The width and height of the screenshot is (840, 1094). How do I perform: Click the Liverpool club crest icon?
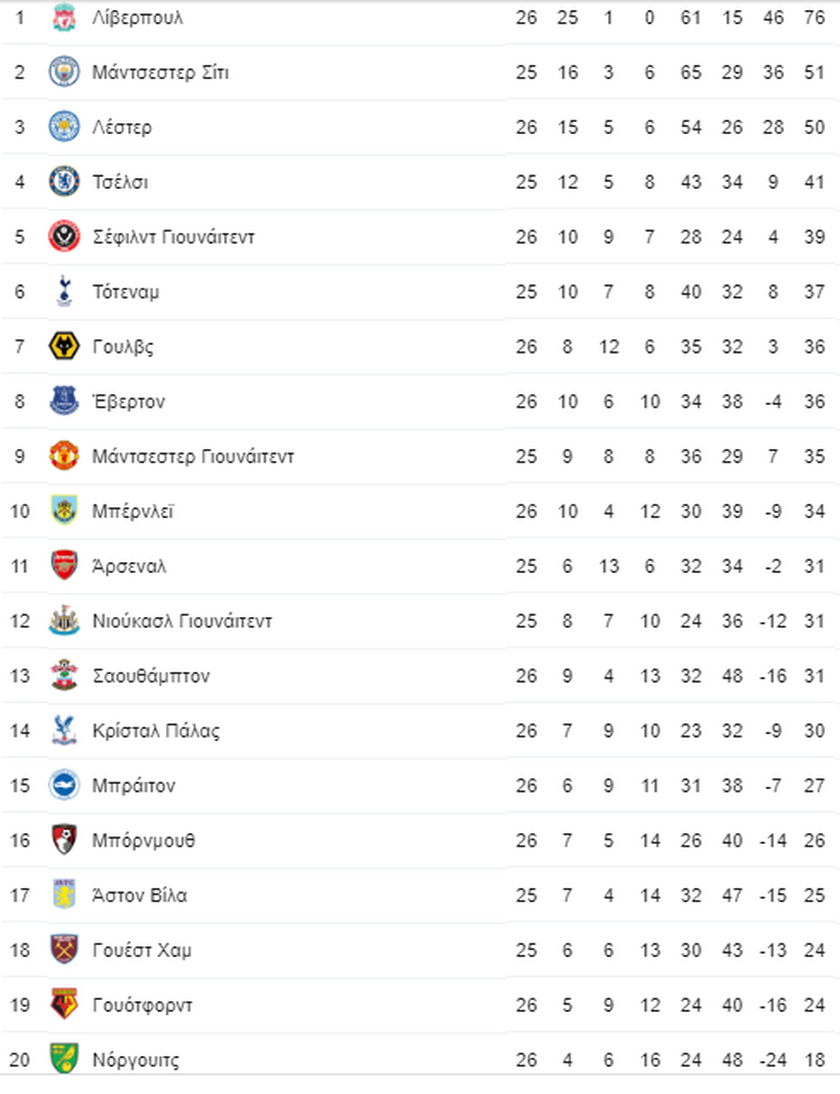pos(64,17)
